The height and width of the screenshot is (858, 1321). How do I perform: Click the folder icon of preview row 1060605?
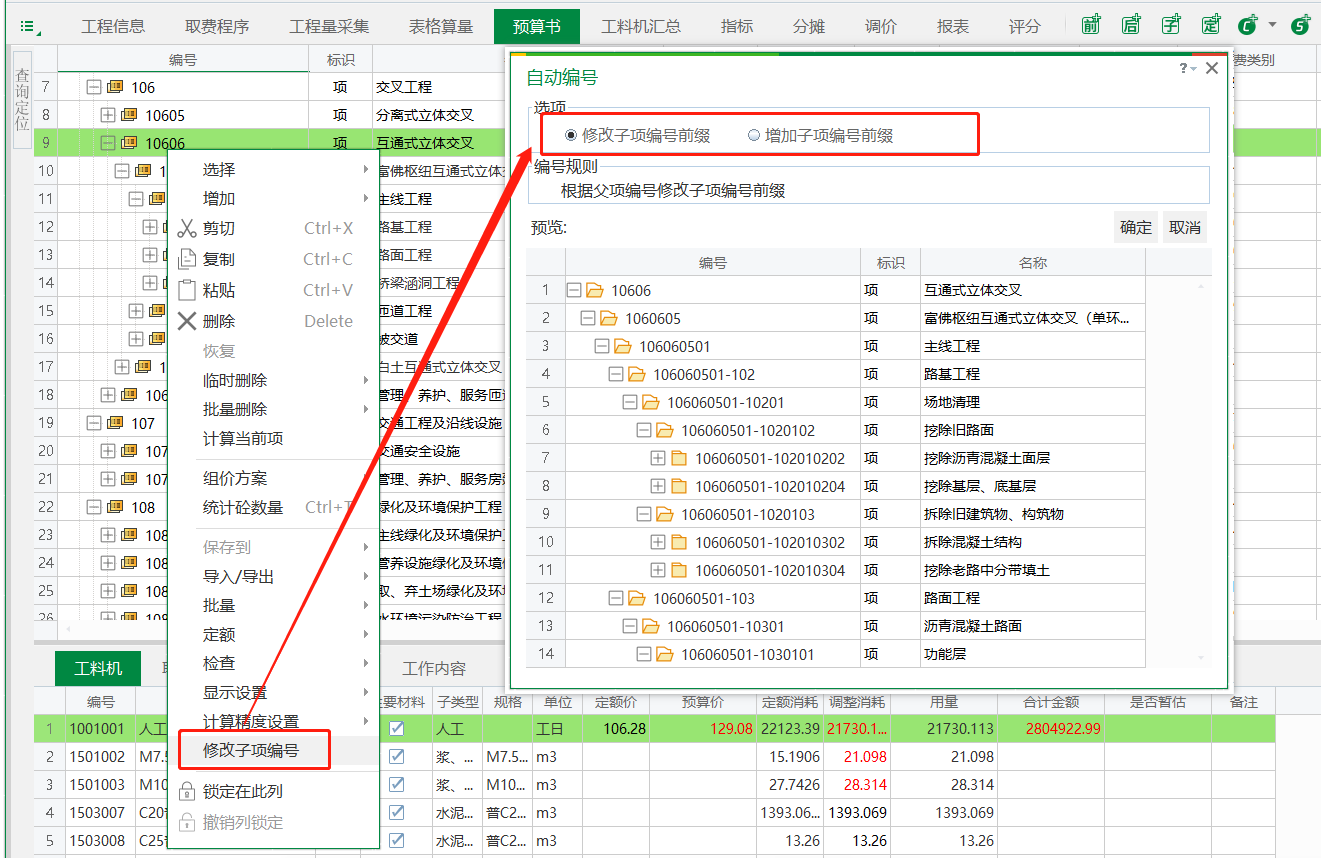tap(609, 319)
